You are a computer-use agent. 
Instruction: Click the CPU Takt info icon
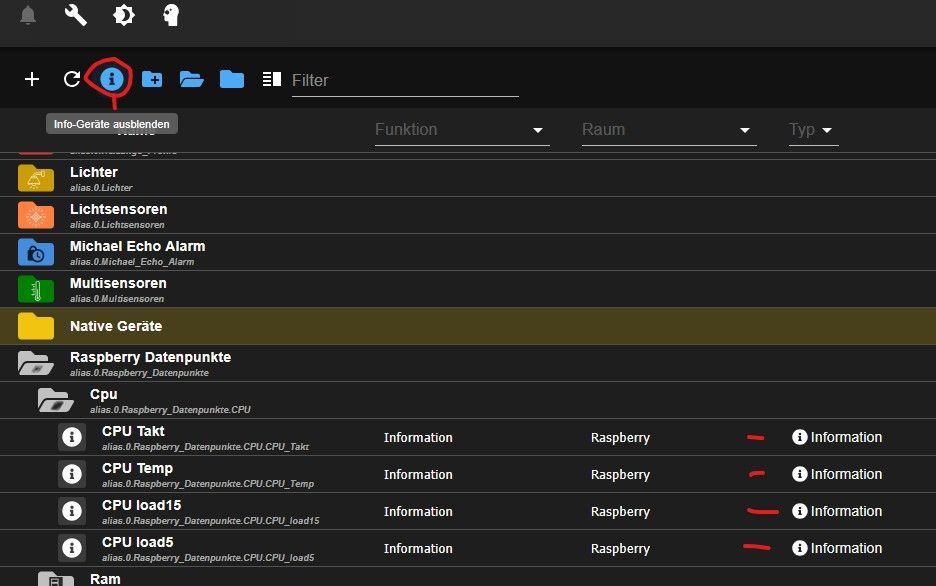click(72, 437)
